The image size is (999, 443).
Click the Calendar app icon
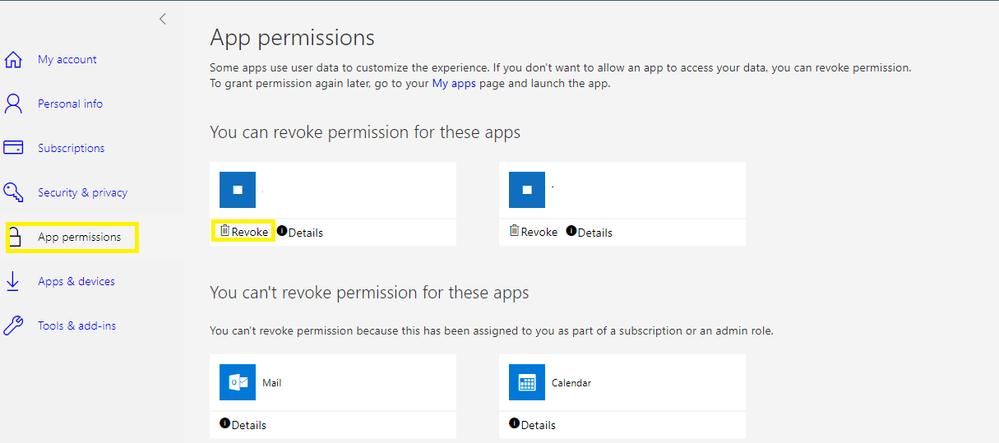527,383
